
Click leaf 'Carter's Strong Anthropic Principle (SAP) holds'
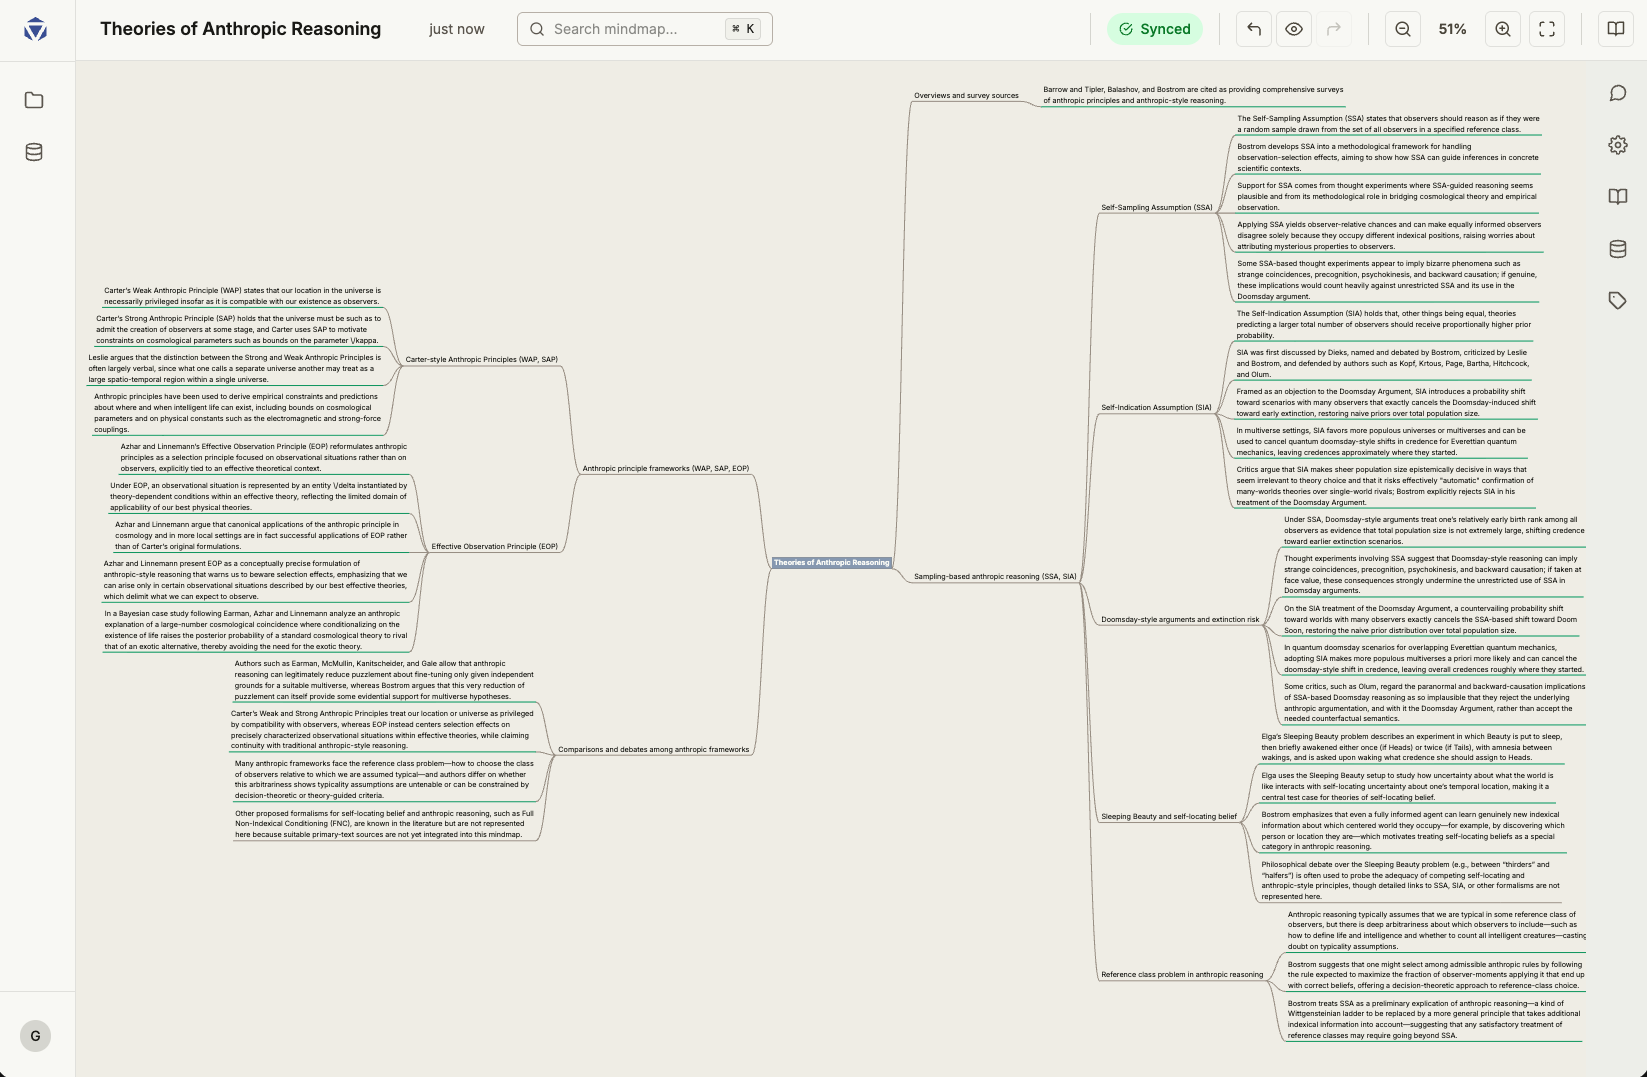point(238,330)
